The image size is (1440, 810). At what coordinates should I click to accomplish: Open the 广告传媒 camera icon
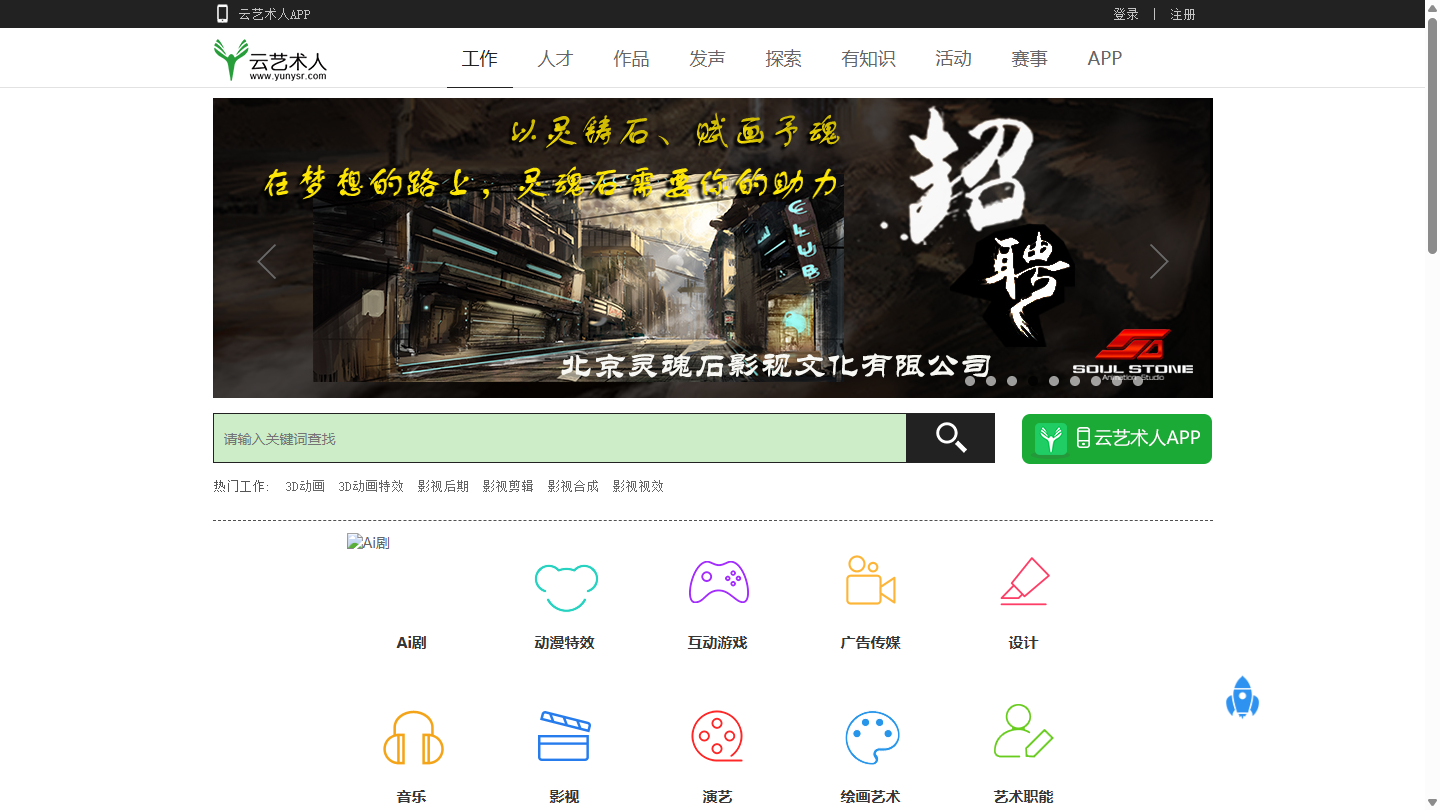(x=871, y=580)
